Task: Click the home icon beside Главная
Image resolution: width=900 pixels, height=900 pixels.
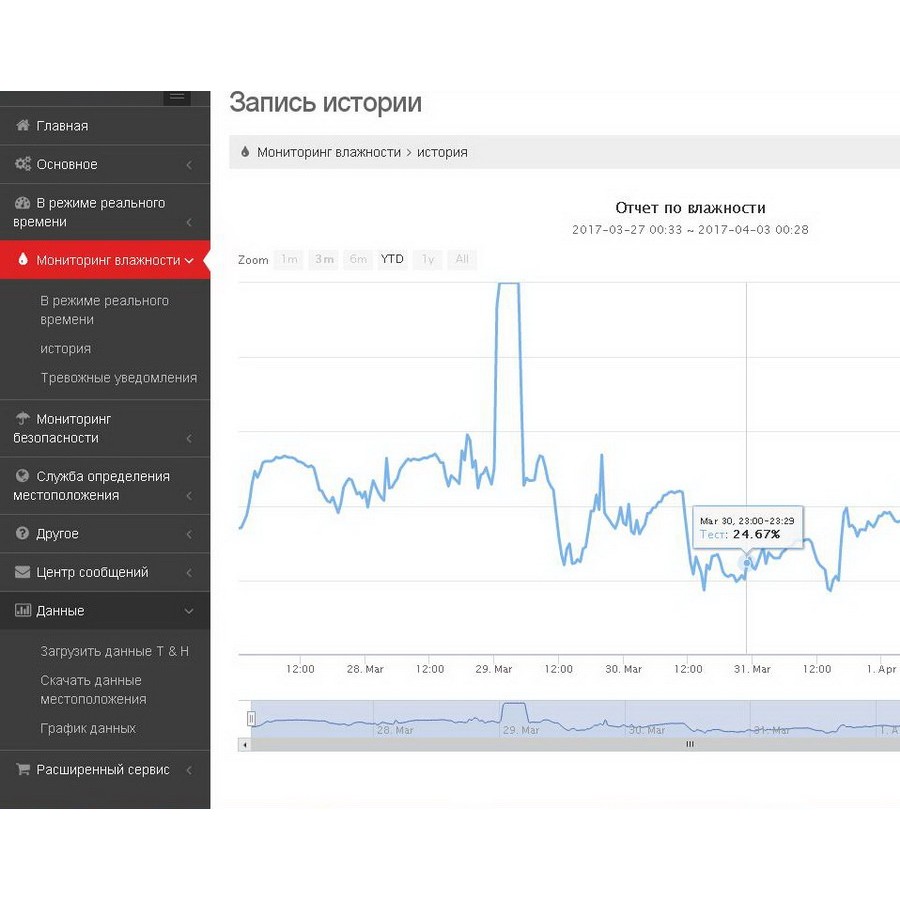Action: tap(23, 126)
